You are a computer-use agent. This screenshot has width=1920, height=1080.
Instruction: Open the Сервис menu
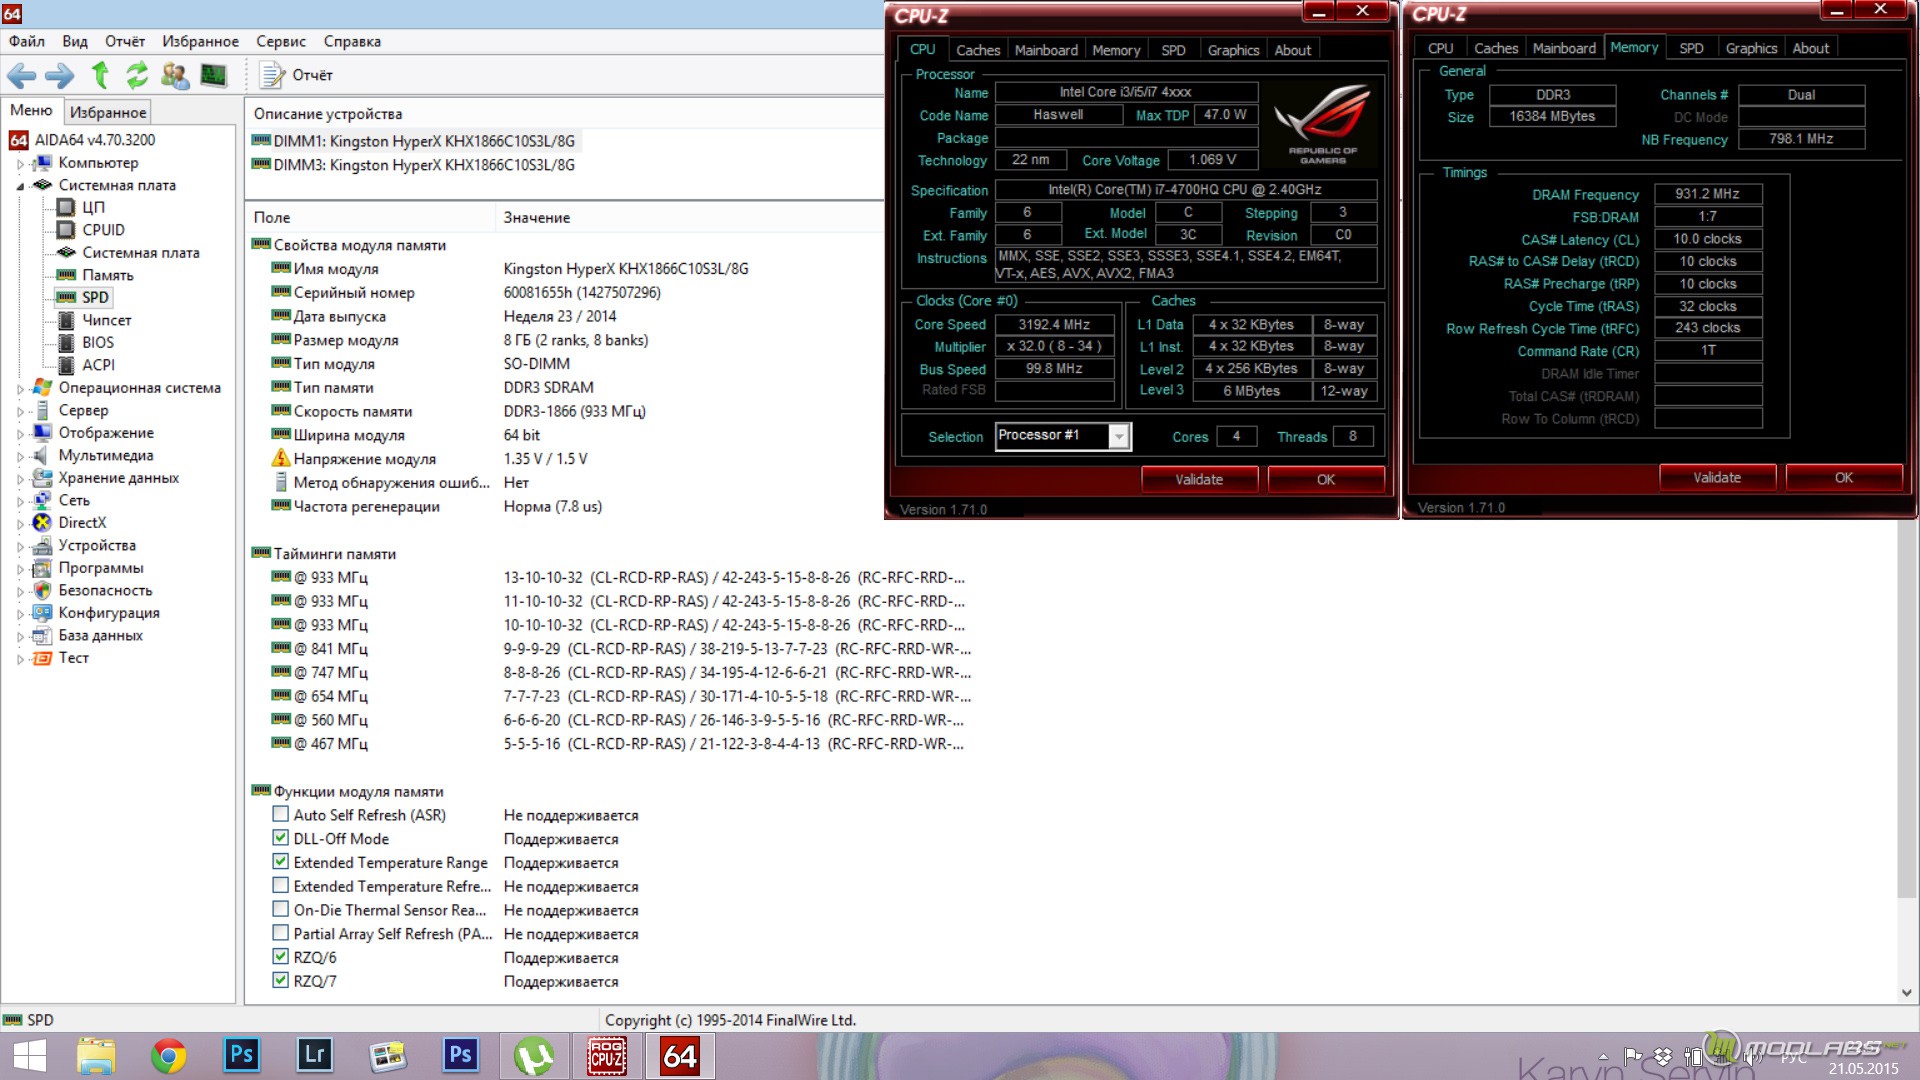tap(281, 41)
